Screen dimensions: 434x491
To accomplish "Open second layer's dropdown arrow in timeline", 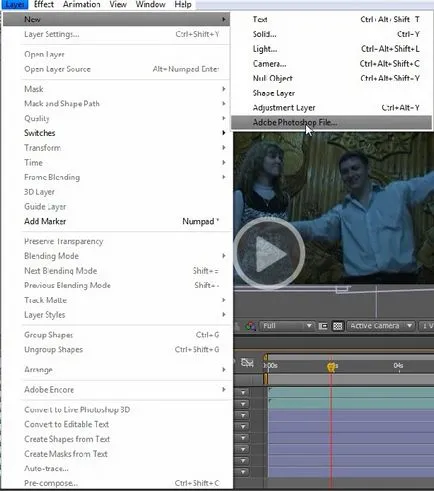I will [x=243, y=404].
